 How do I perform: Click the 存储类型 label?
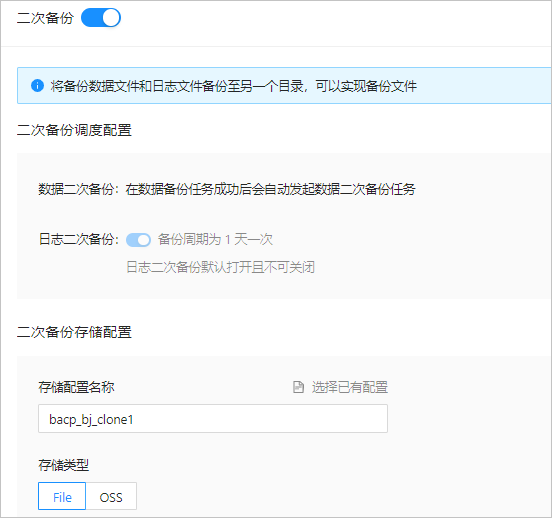pyautogui.click(x=64, y=465)
